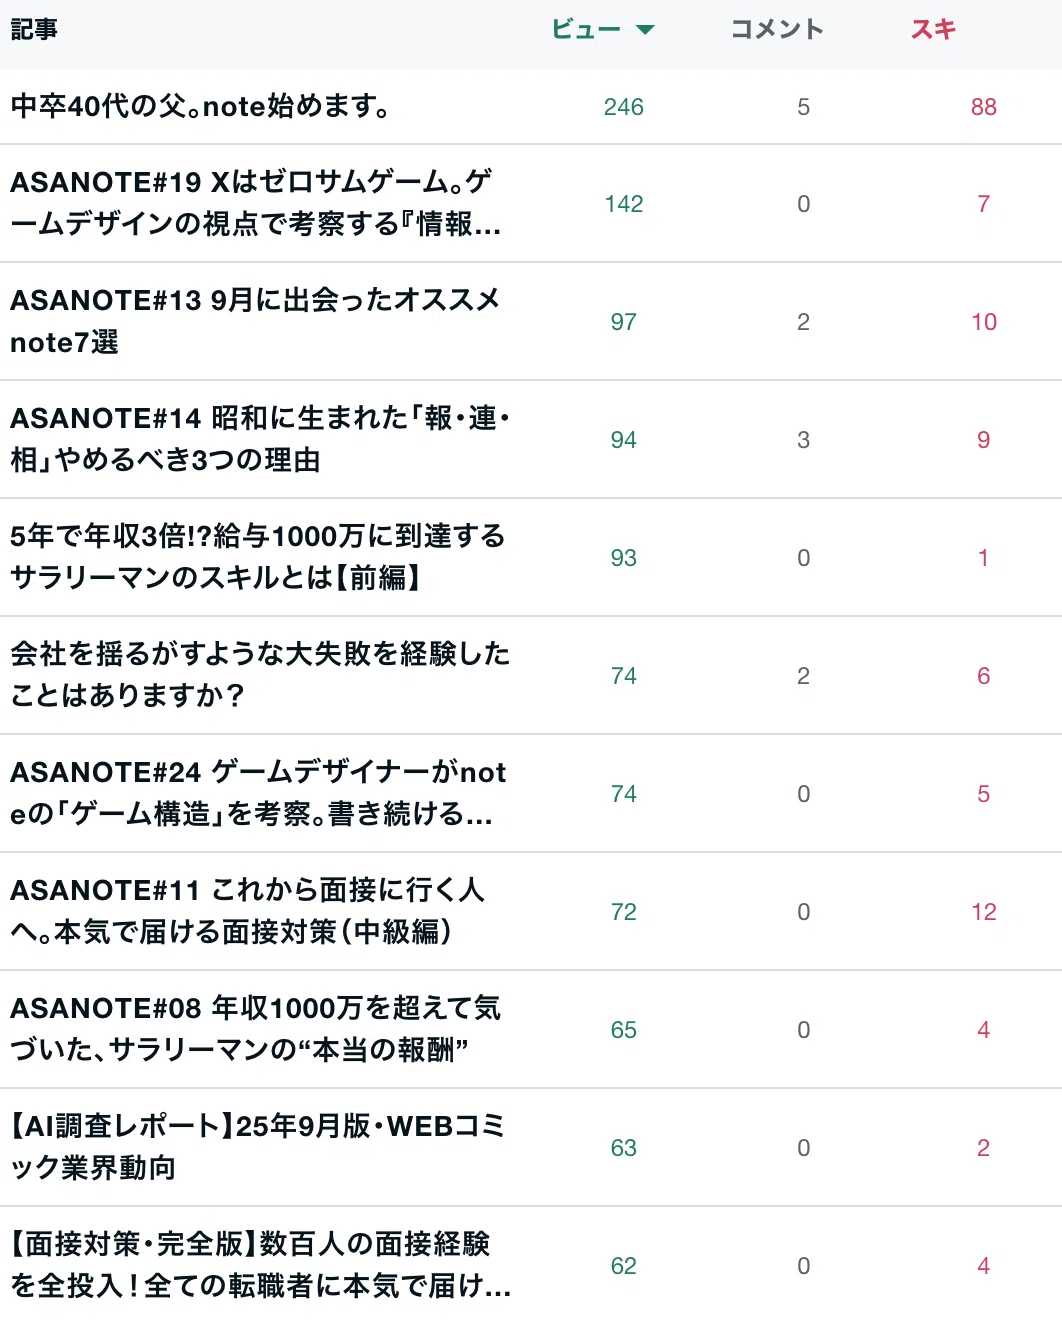This screenshot has height=1322, width=1062.
Task: Open ASANOTE#08 年収1000万 article
Action: (255, 1029)
